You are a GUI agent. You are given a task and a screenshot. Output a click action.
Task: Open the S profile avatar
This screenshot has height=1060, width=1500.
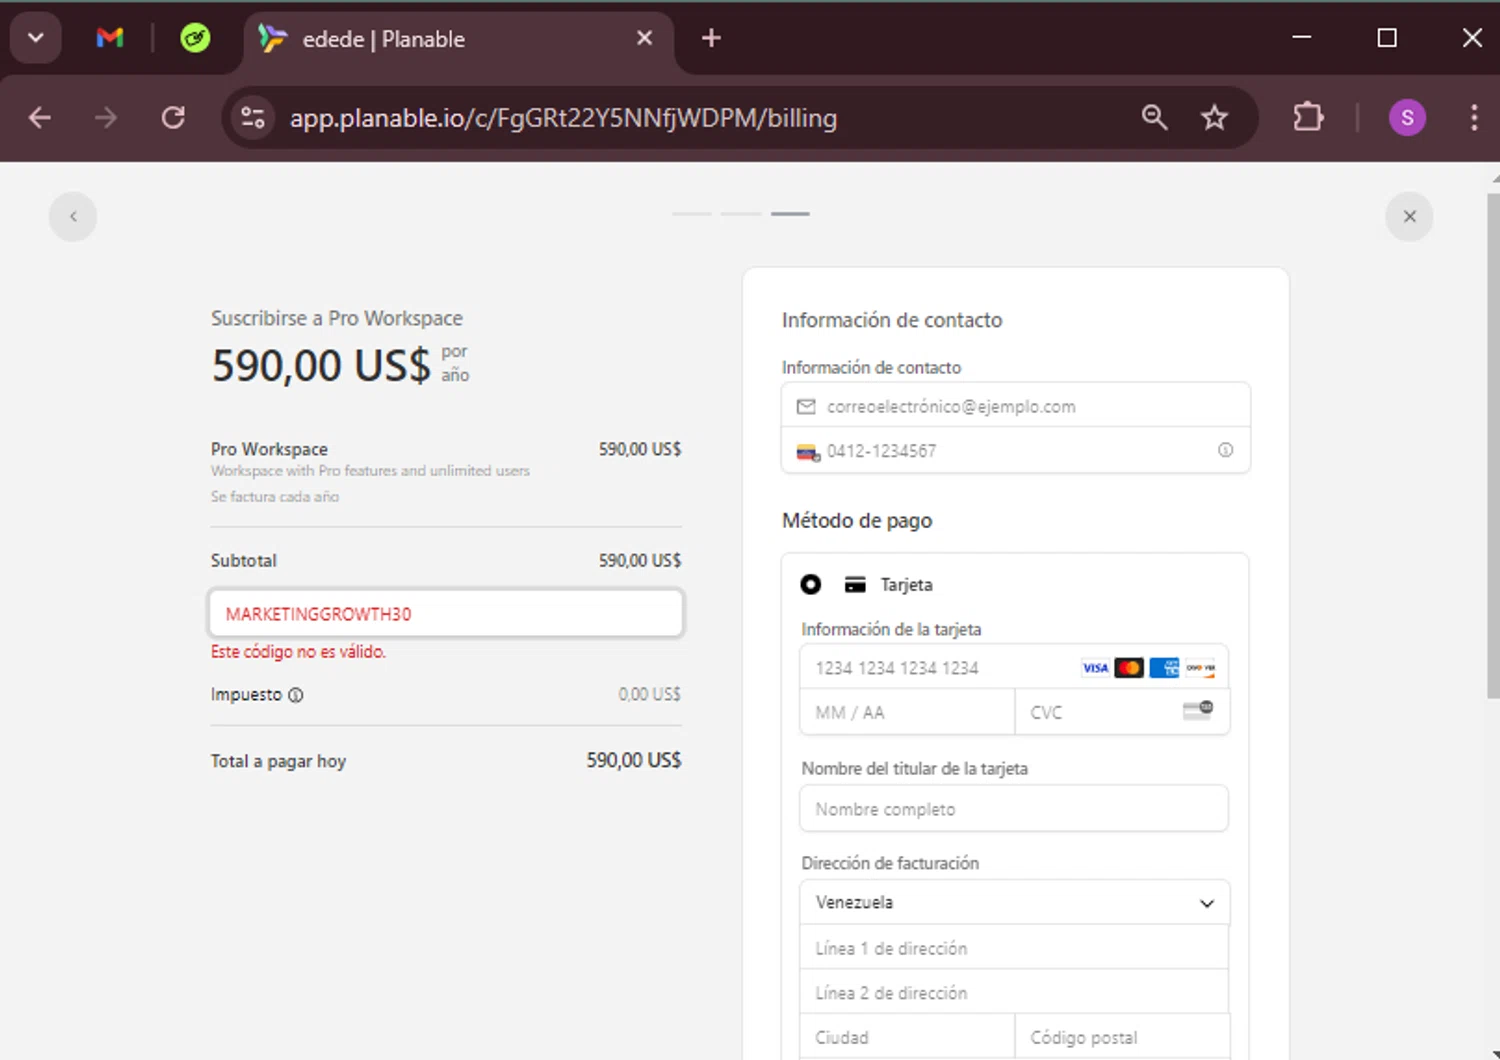pos(1407,118)
